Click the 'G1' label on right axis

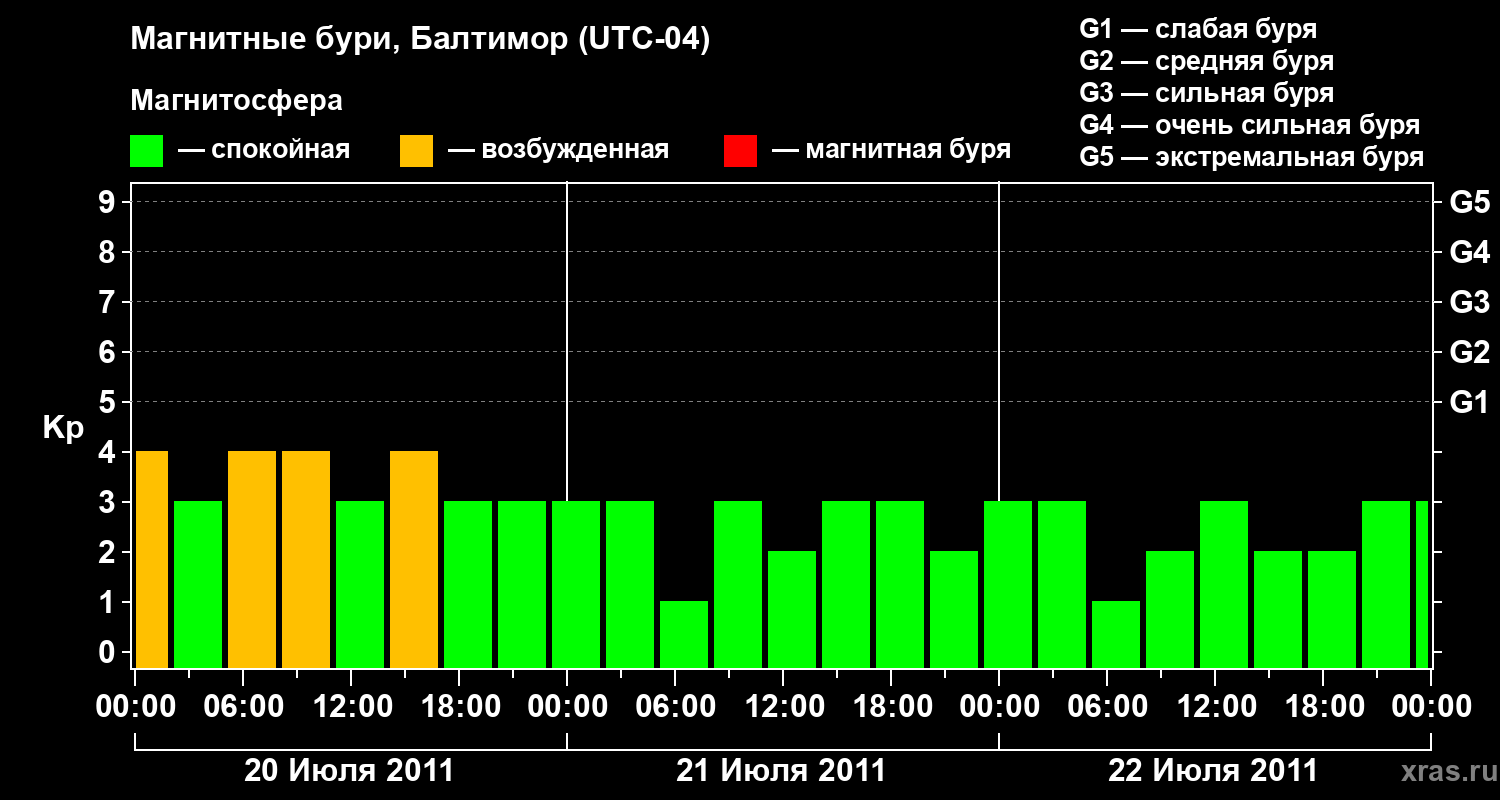(1469, 402)
